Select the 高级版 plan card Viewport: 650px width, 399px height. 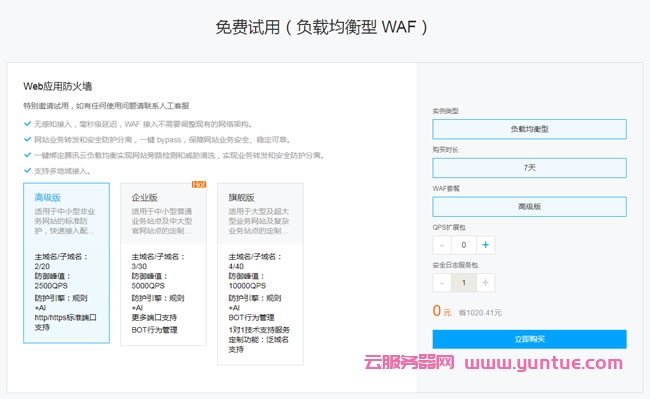(x=66, y=263)
